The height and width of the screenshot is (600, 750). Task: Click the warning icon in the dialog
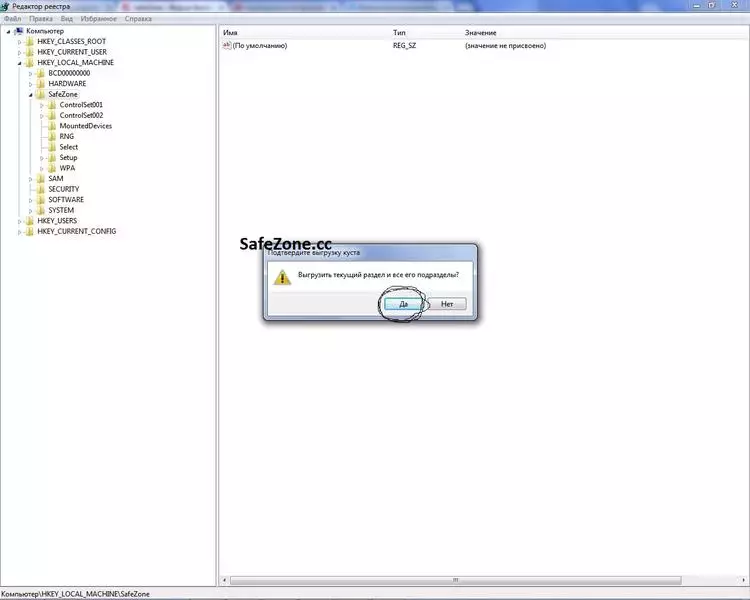pyautogui.click(x=282, y=277)
